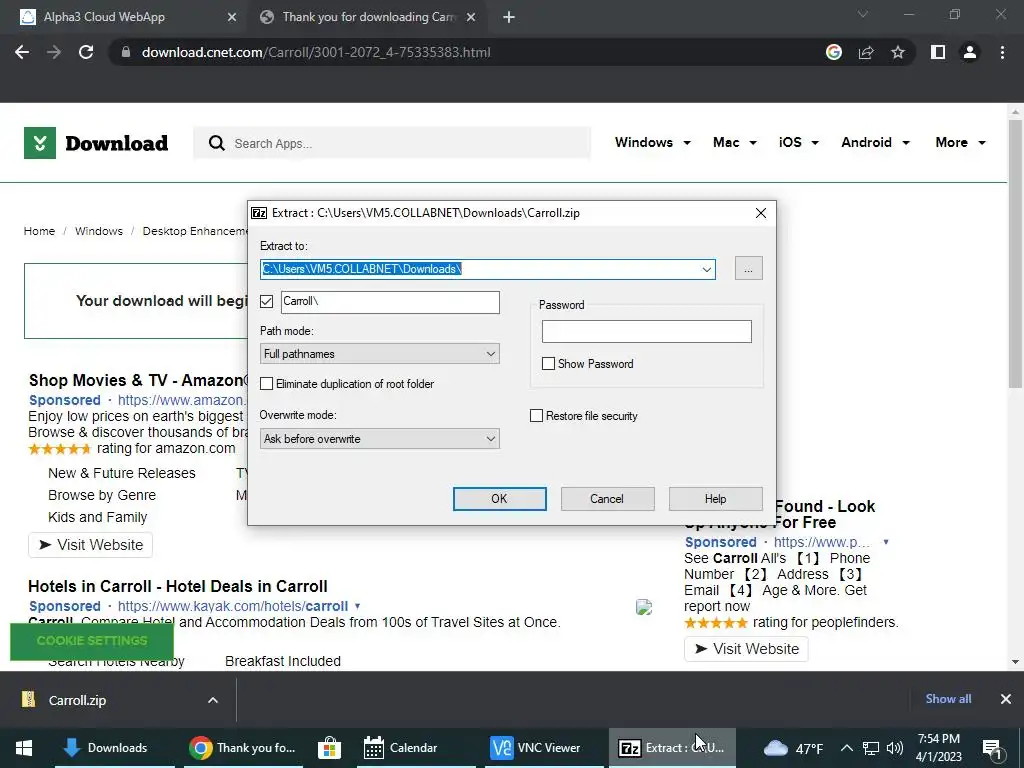Go to Home breadcrumb
The image size is (1024, 768).
(39, 231)
